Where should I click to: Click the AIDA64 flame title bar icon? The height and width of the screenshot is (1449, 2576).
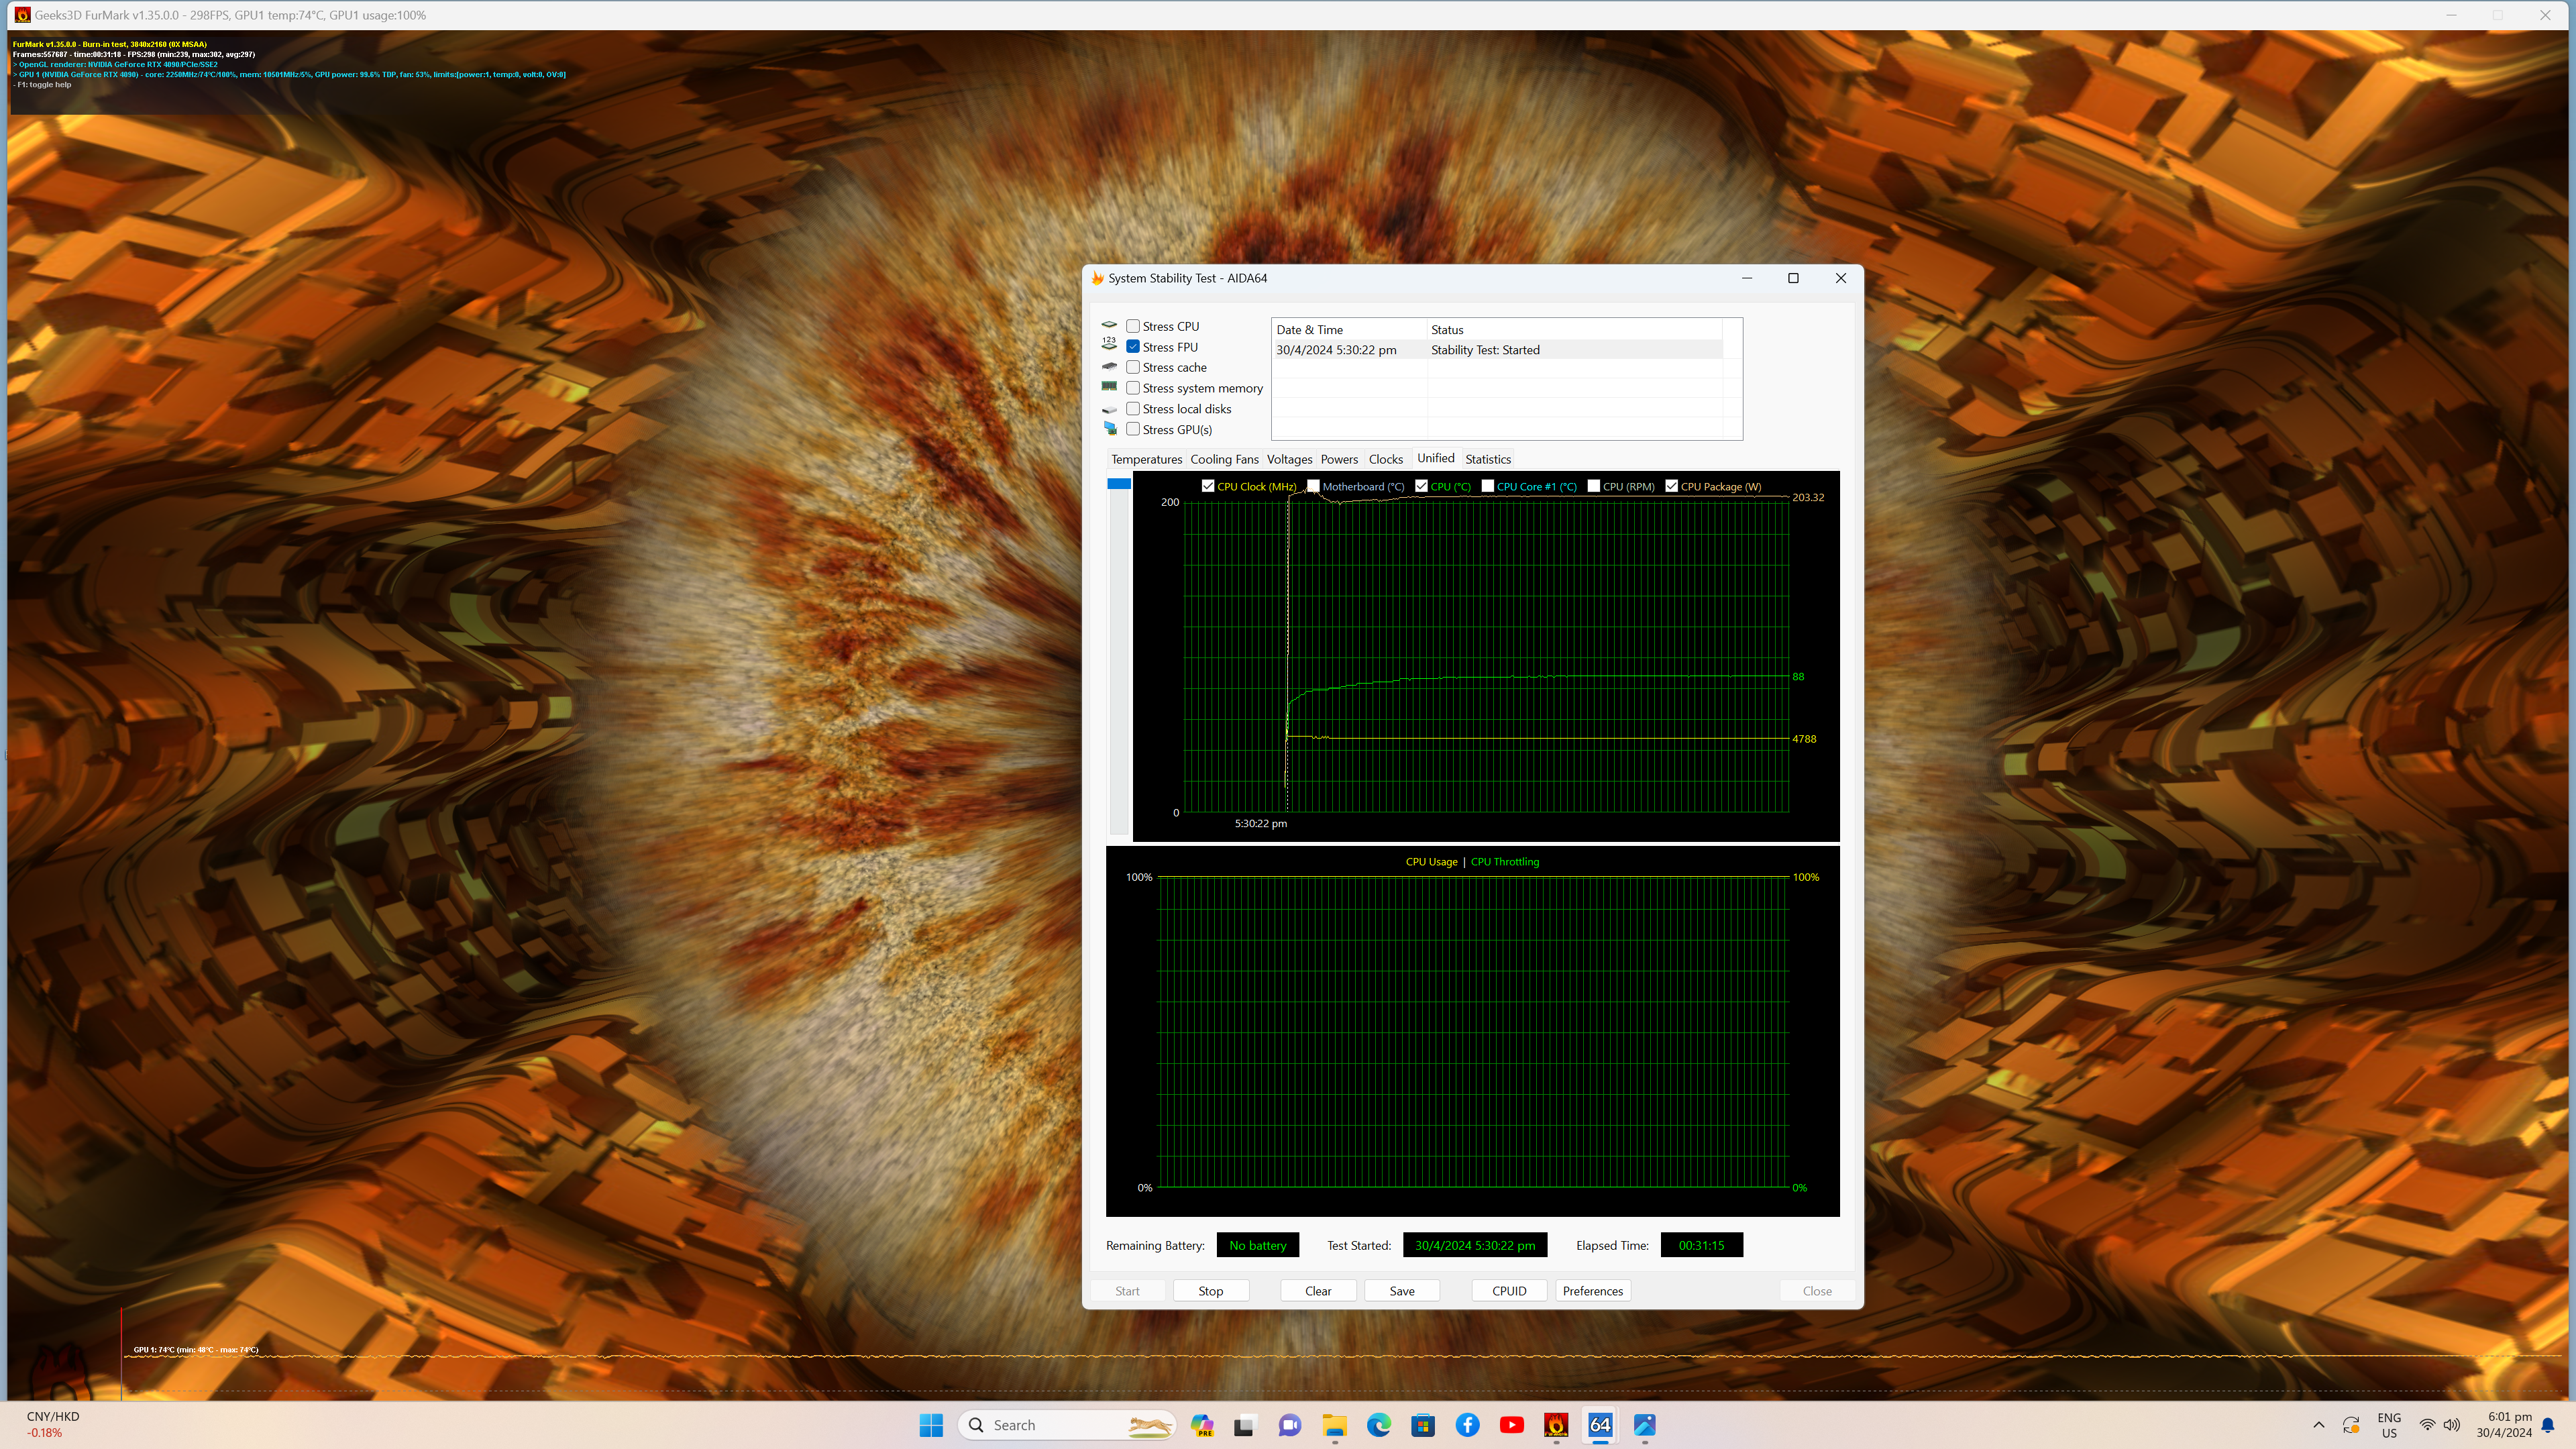(1097, 278)
